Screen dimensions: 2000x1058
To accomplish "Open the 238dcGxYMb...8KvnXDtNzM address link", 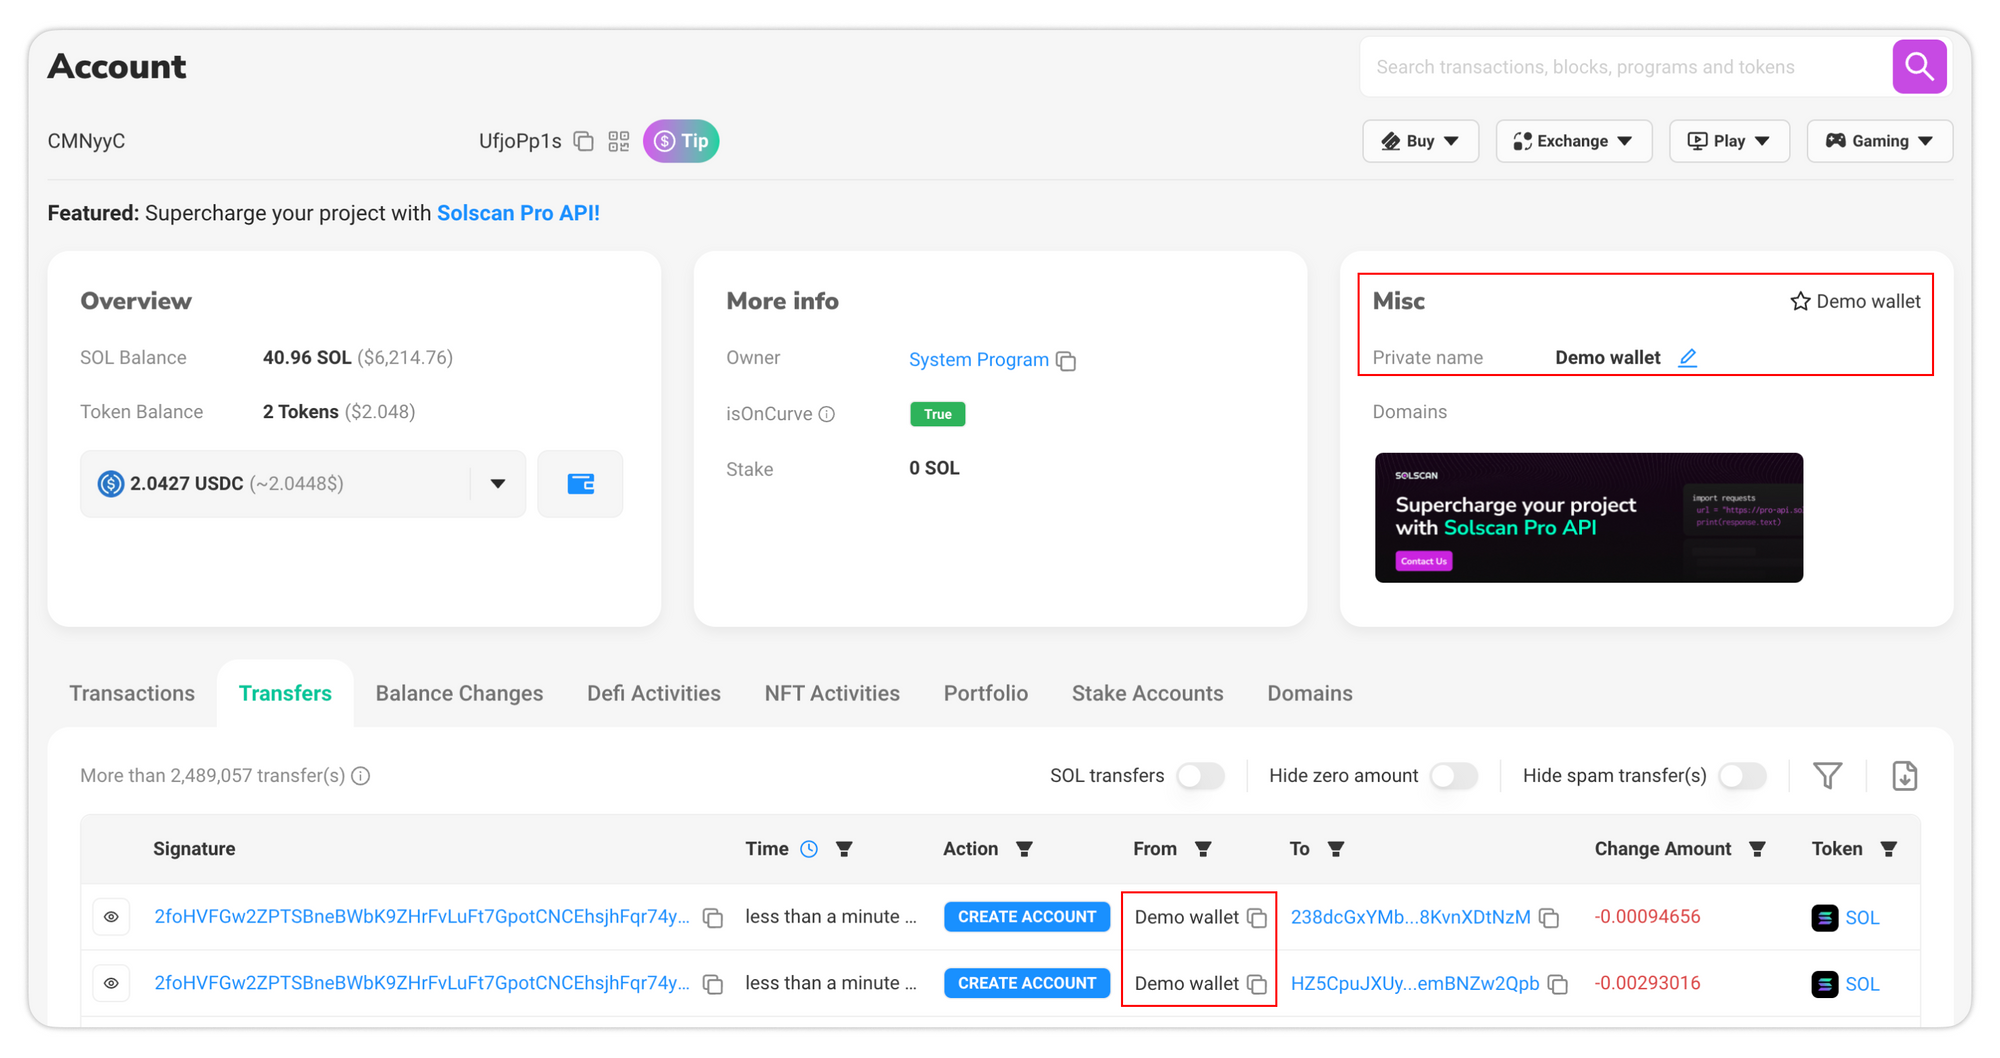I will point(1410,917).
